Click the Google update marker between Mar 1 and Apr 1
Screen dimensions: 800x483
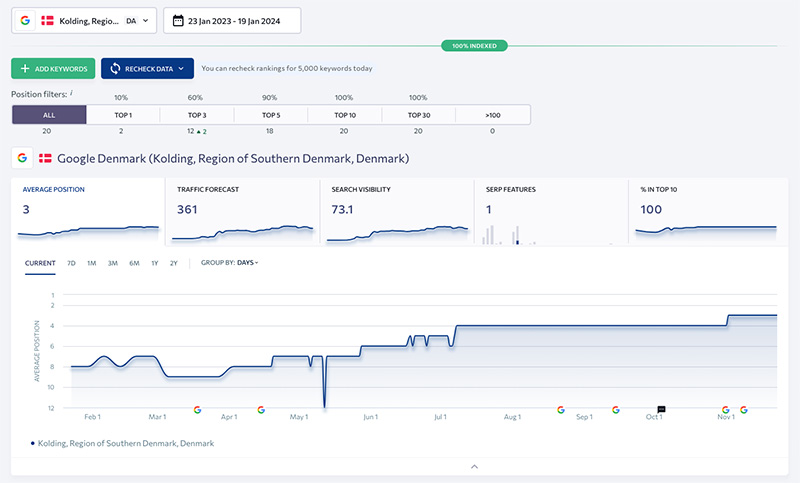point(197,409)
